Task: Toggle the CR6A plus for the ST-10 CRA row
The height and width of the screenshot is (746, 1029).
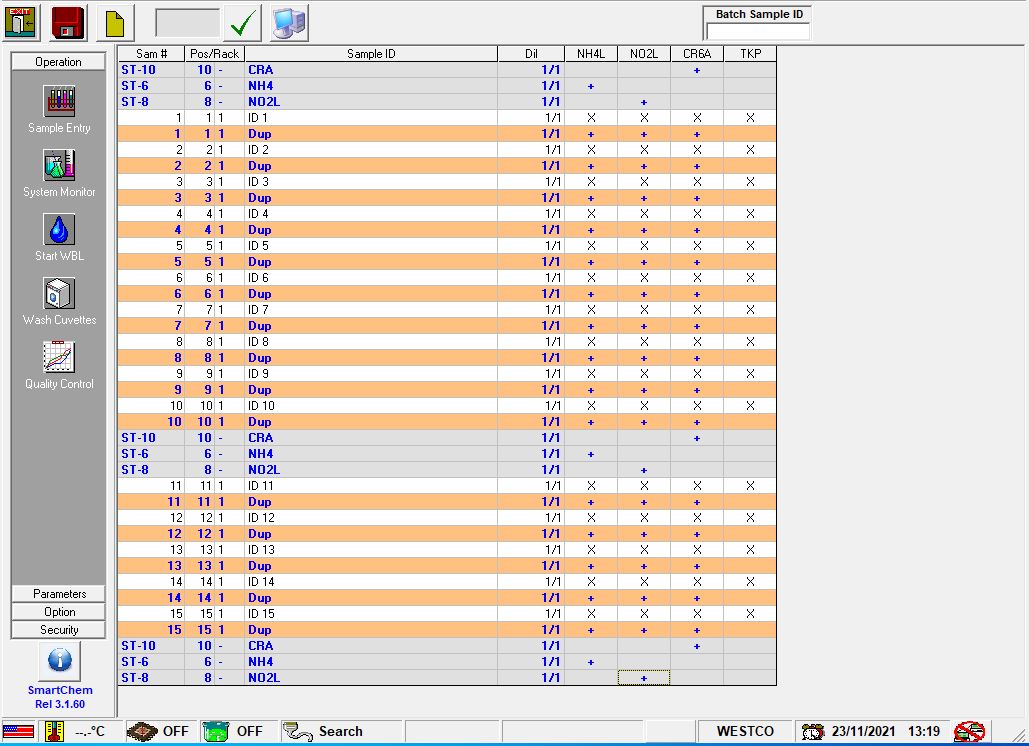Action: click(x=696, y=70)
